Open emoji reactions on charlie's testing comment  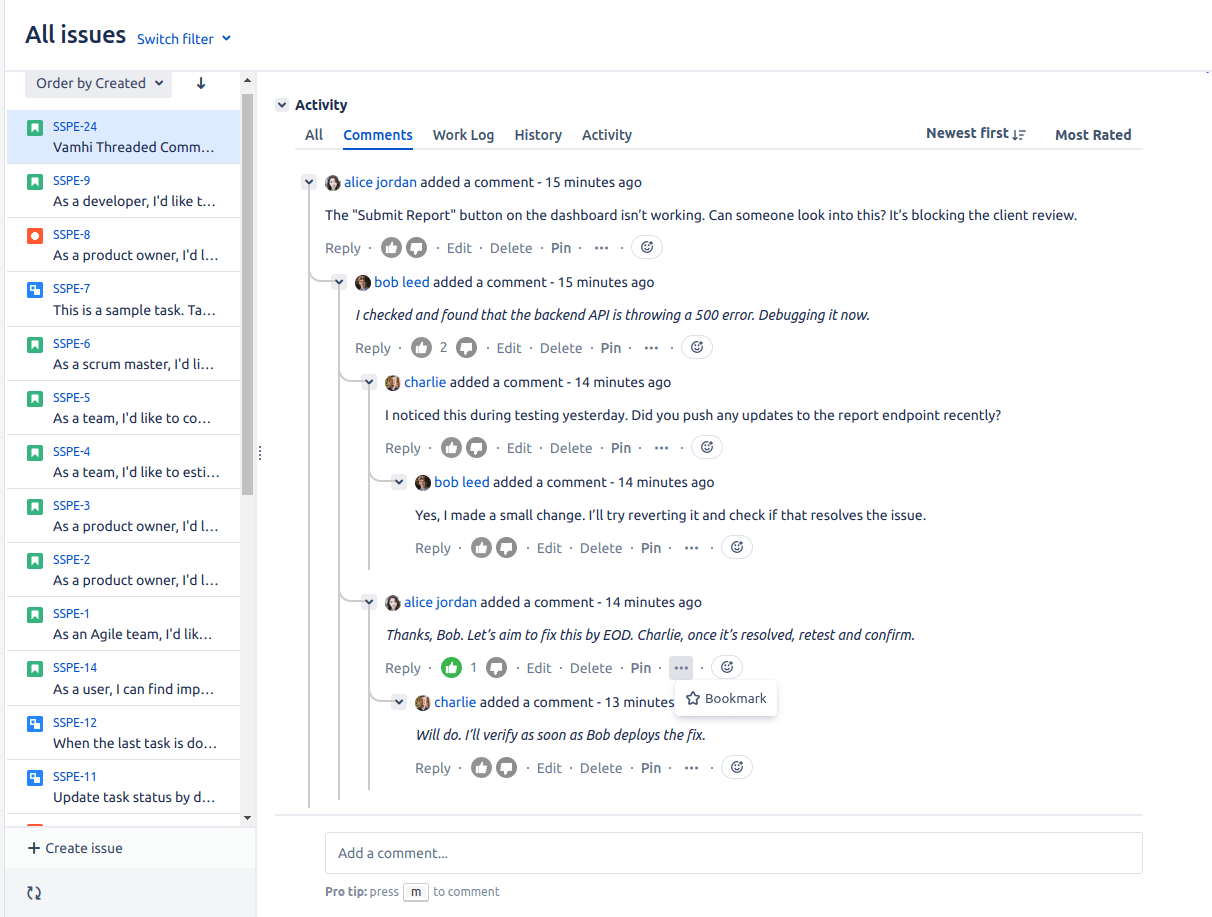707,448
